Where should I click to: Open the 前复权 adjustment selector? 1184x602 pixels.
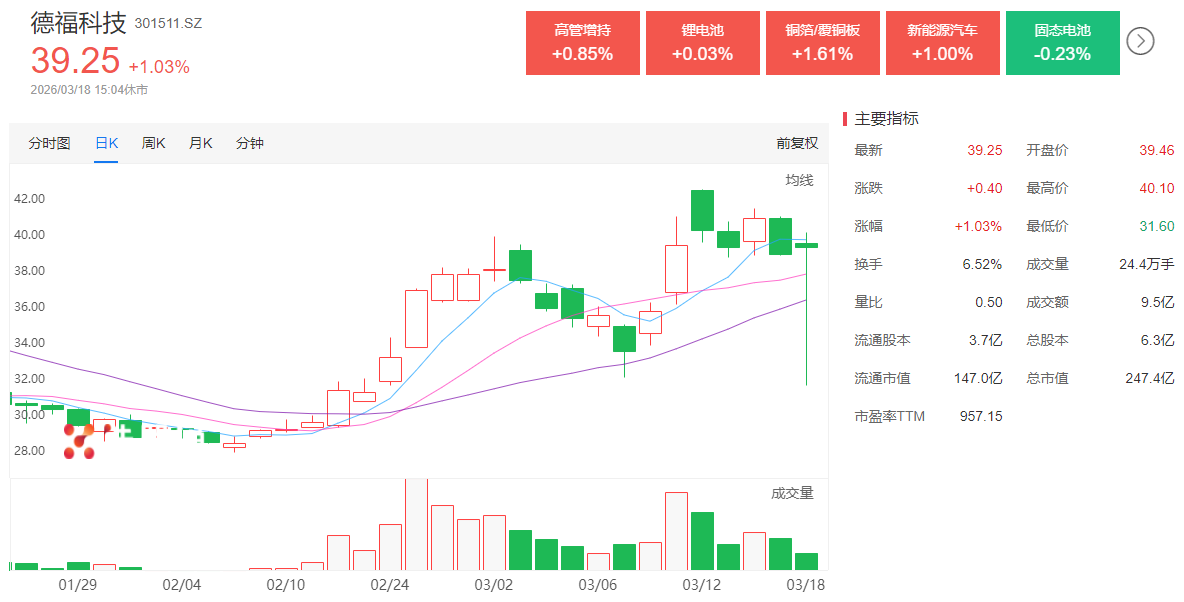pyautogui.click(x=797, y=143)
